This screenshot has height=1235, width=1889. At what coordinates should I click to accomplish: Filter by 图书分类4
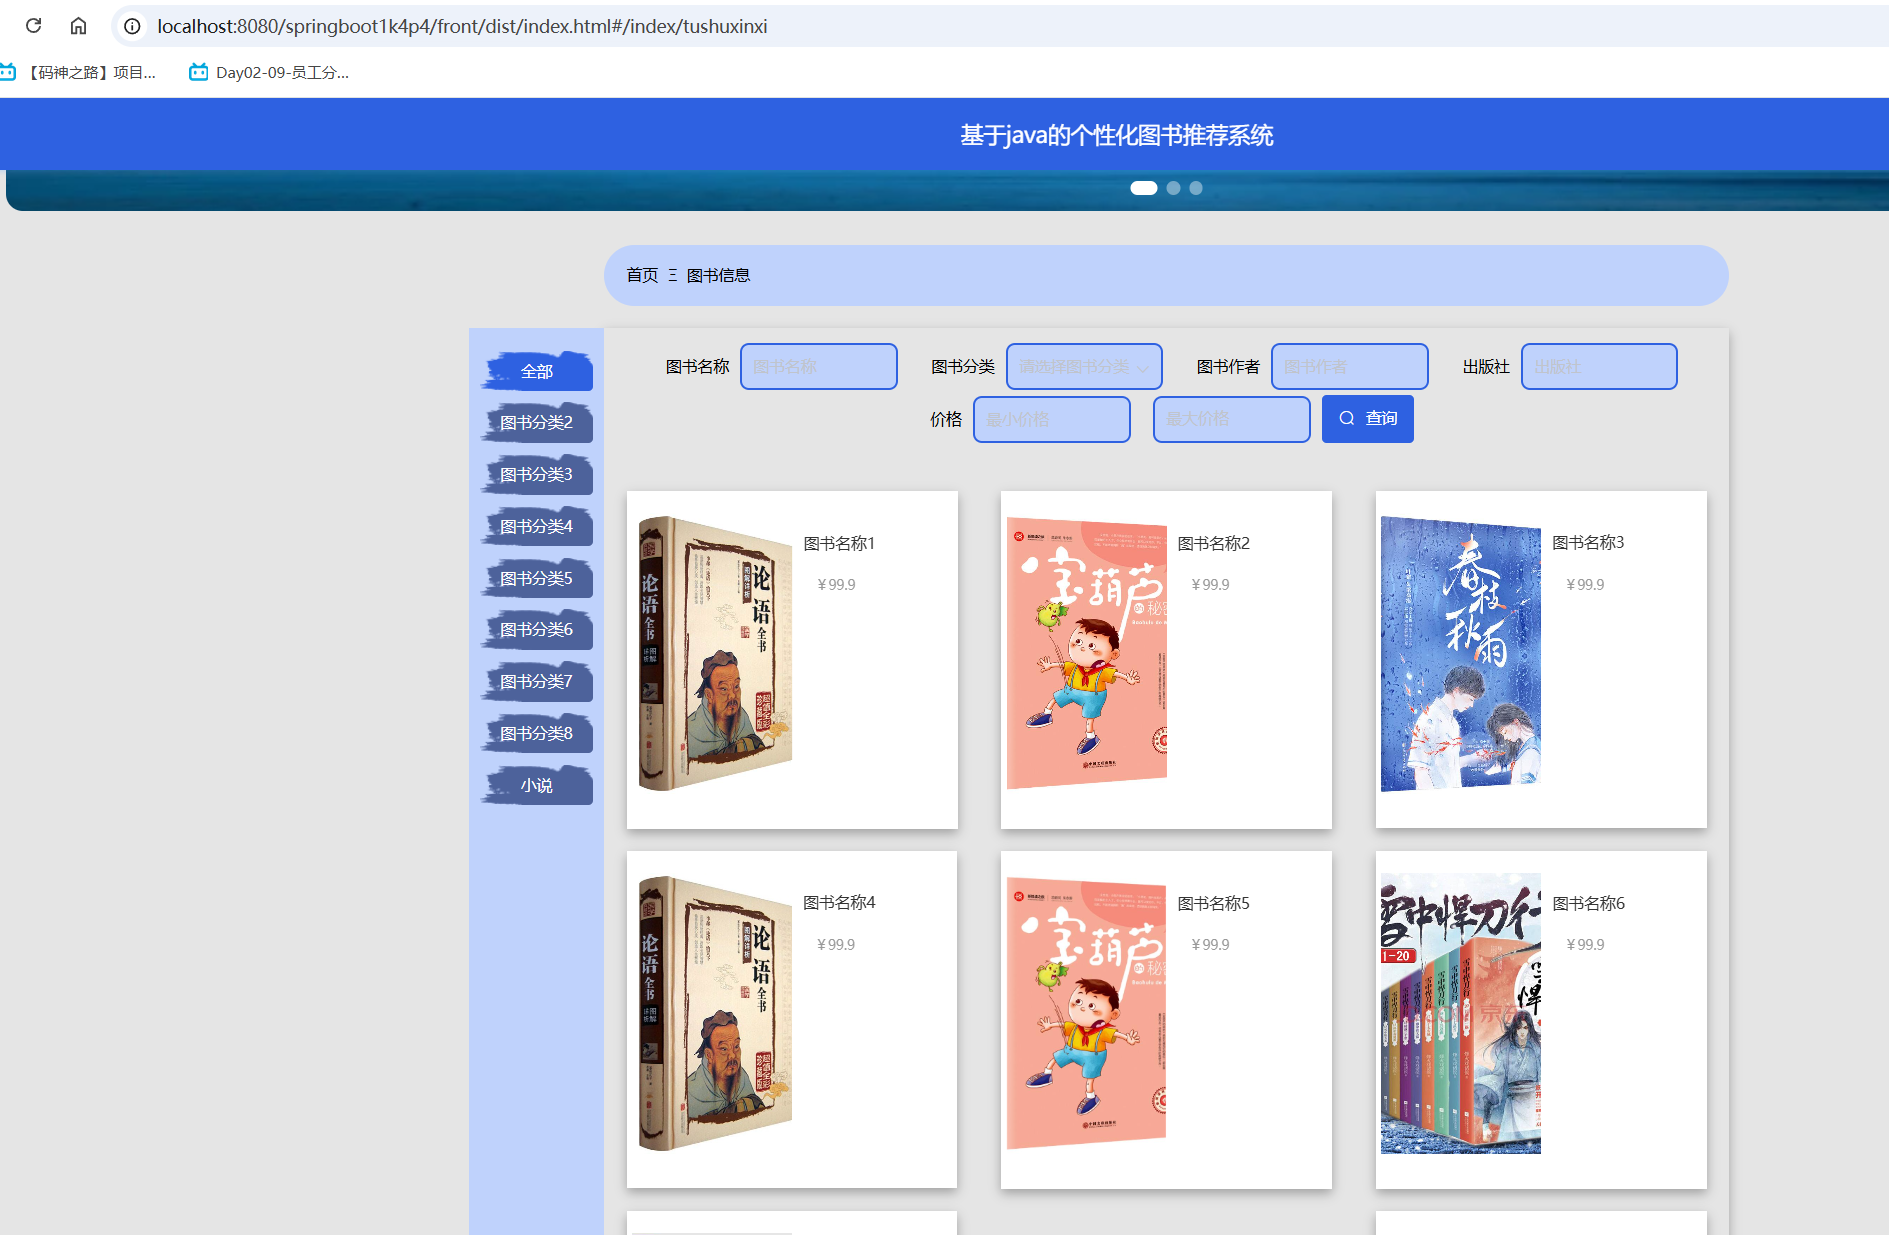[537, 526]
